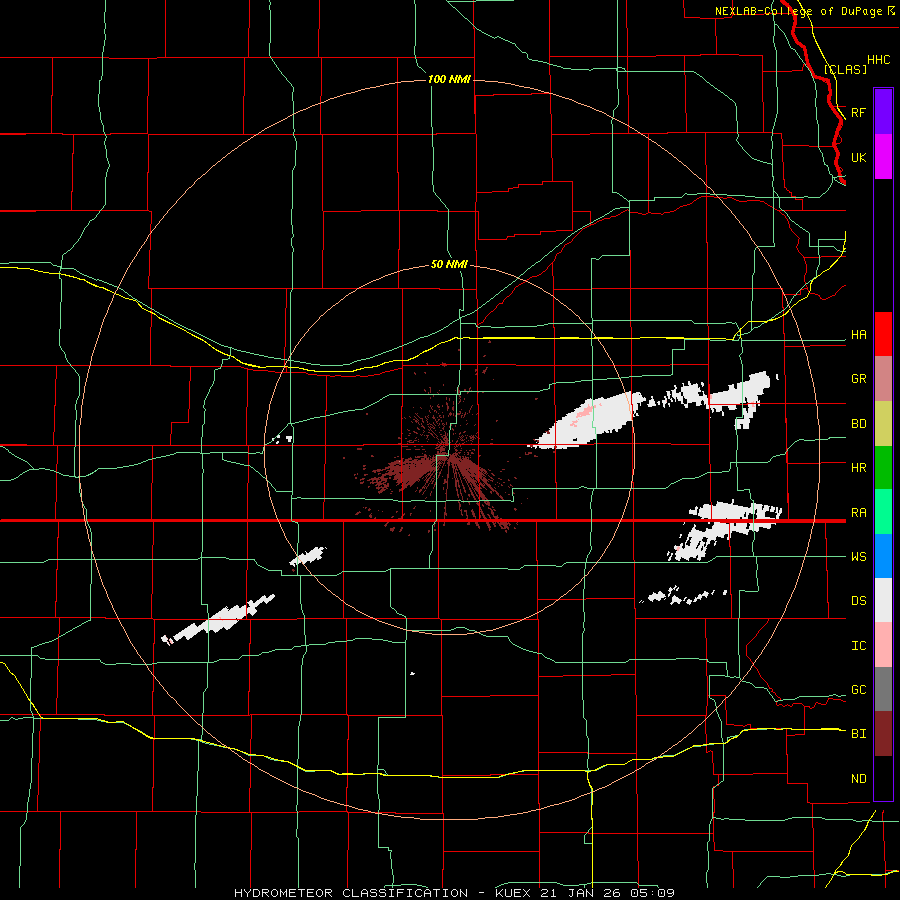Click the "IC" legend label
900x900 pixels.
pos(858,646)
